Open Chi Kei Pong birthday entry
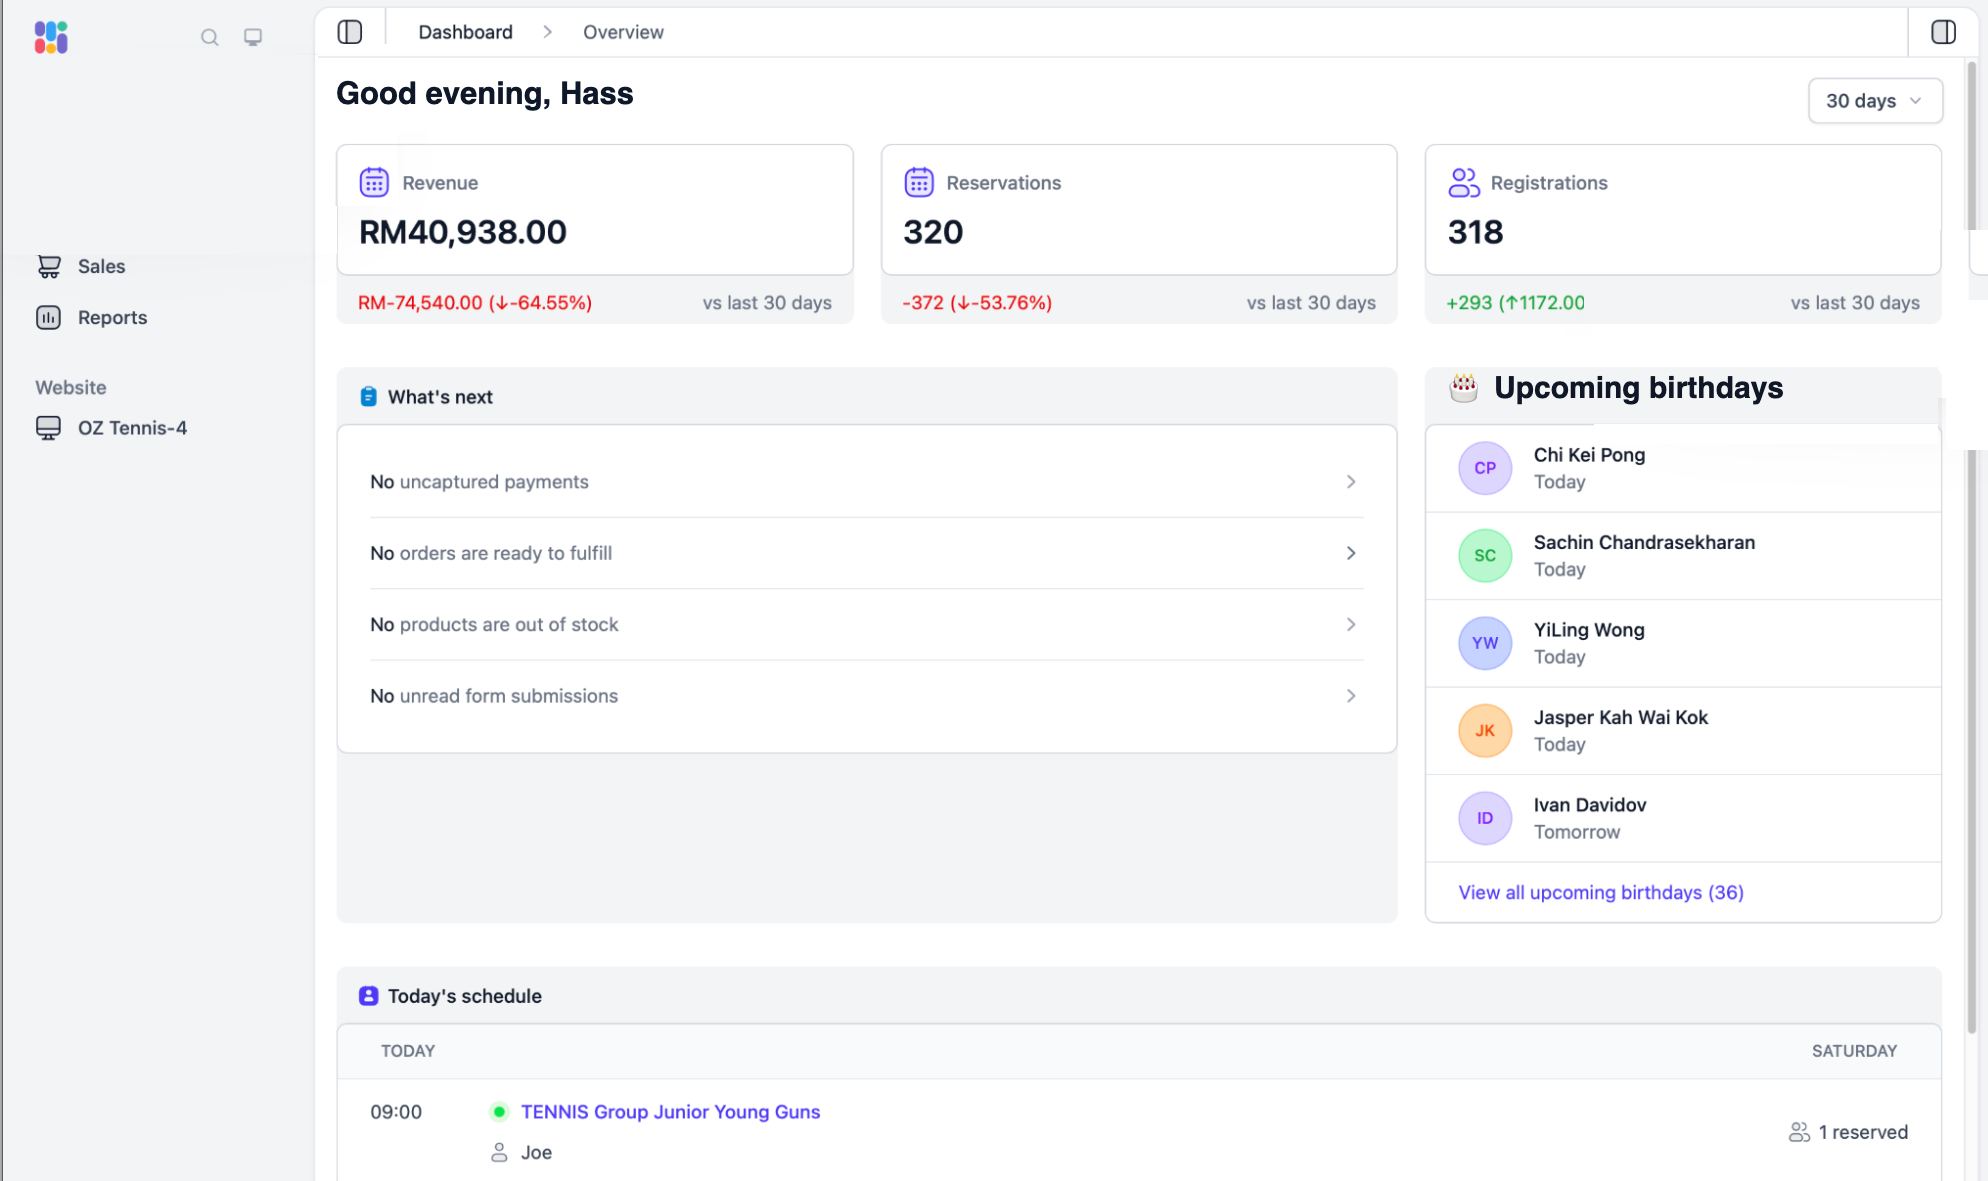 coord(1683,468)
